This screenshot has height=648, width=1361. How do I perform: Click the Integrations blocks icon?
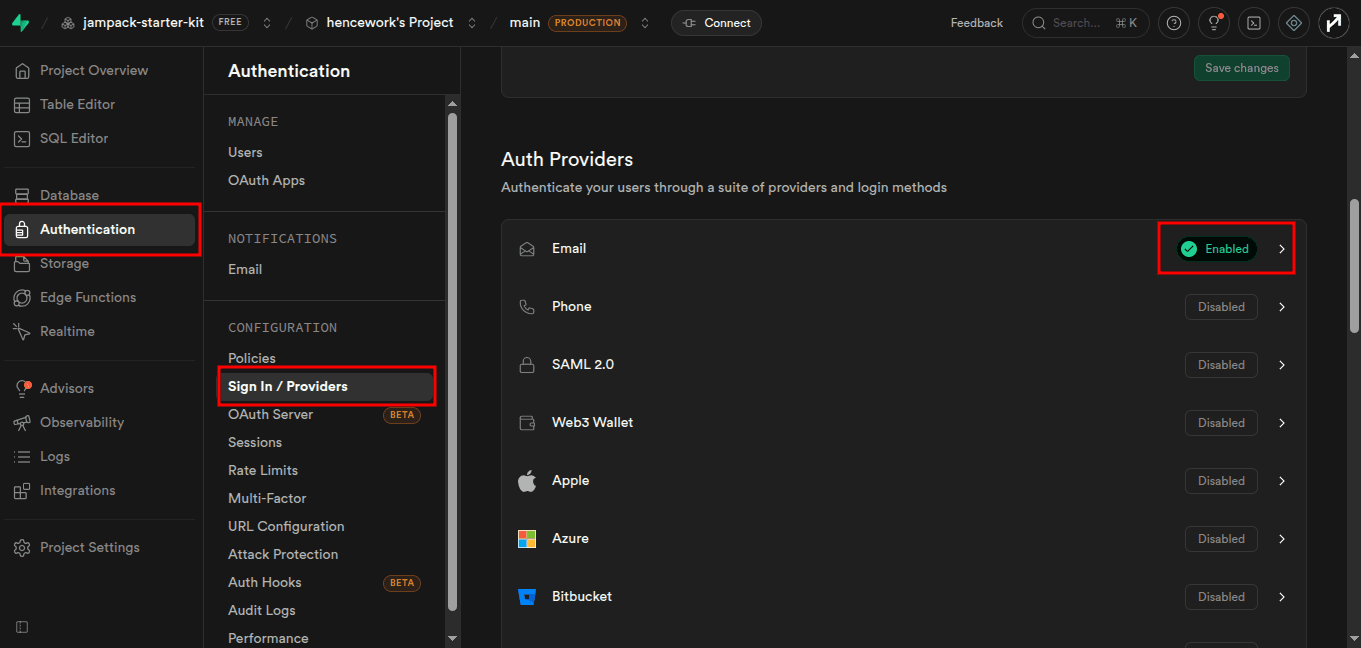click(22, 491)
